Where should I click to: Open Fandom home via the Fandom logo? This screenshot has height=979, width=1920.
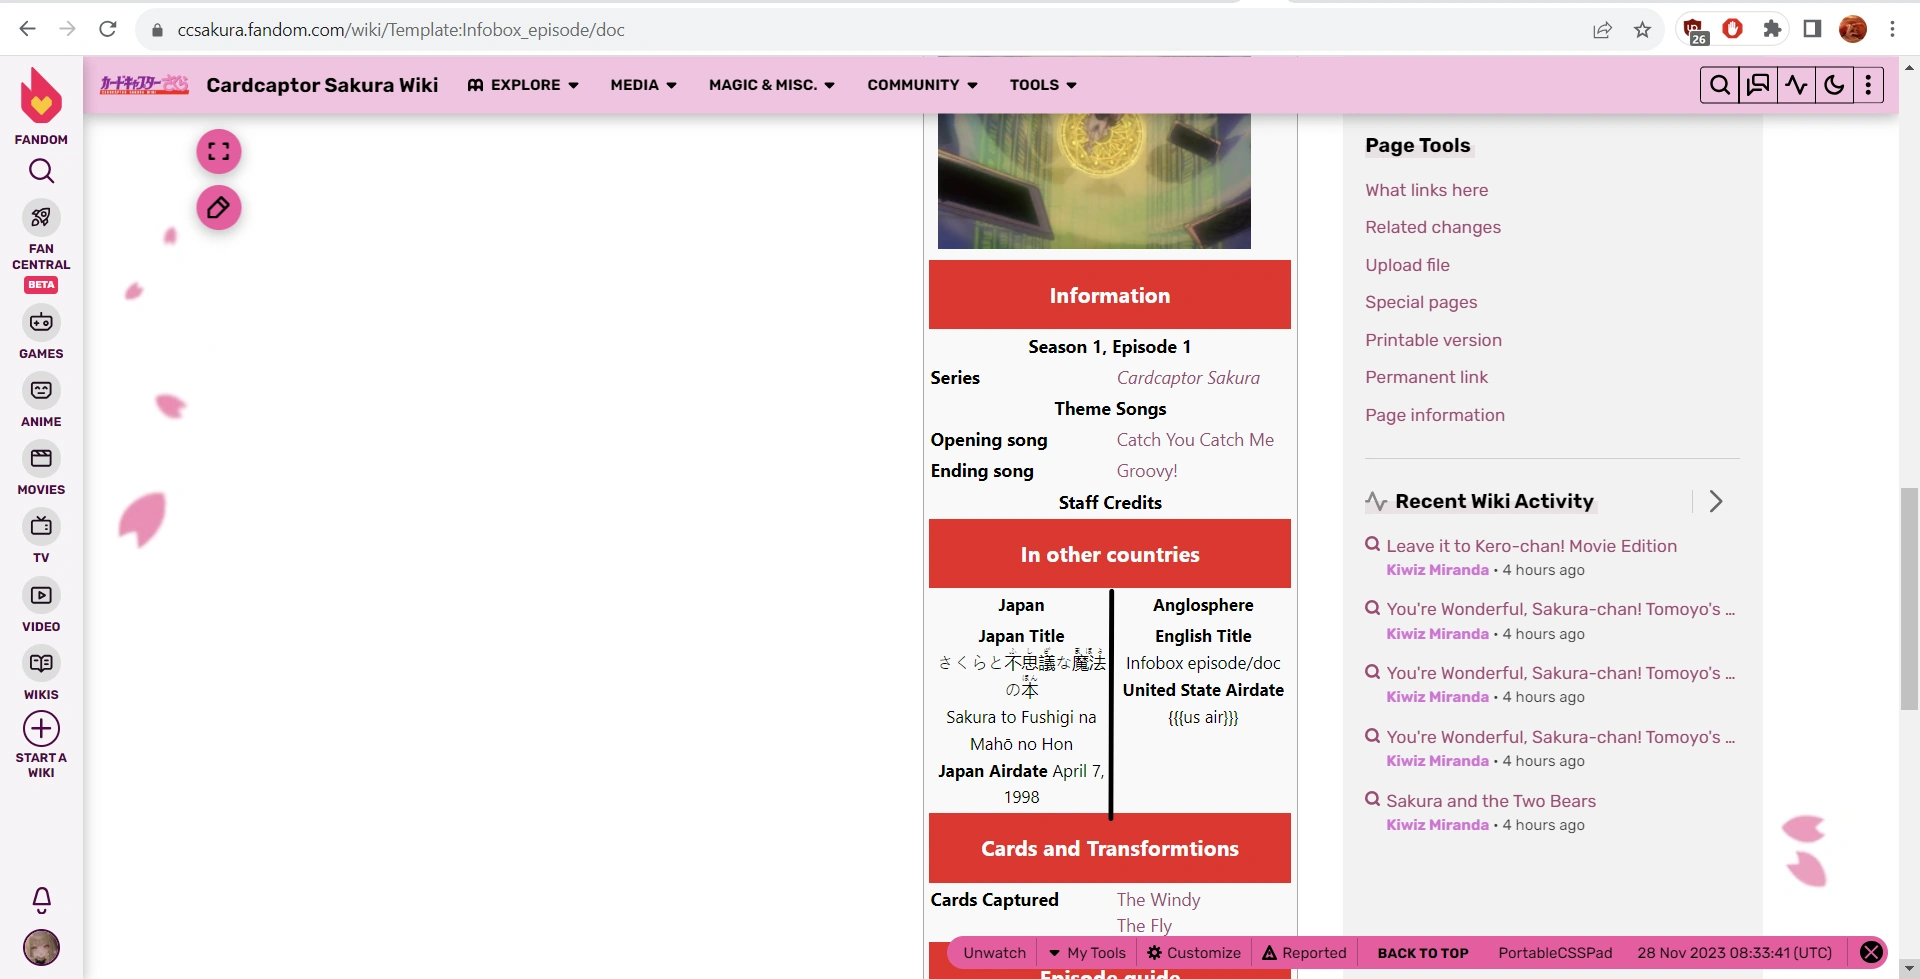pos(40,97)
